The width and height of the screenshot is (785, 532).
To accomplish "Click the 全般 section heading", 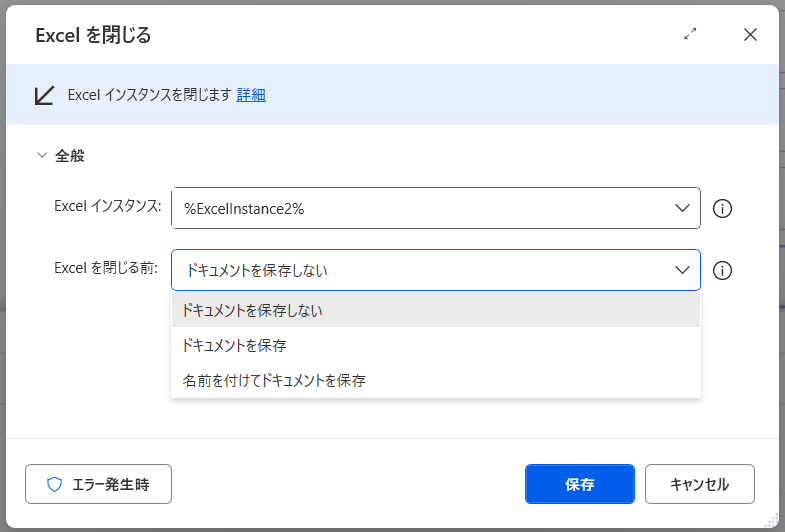I will point(69,156).
